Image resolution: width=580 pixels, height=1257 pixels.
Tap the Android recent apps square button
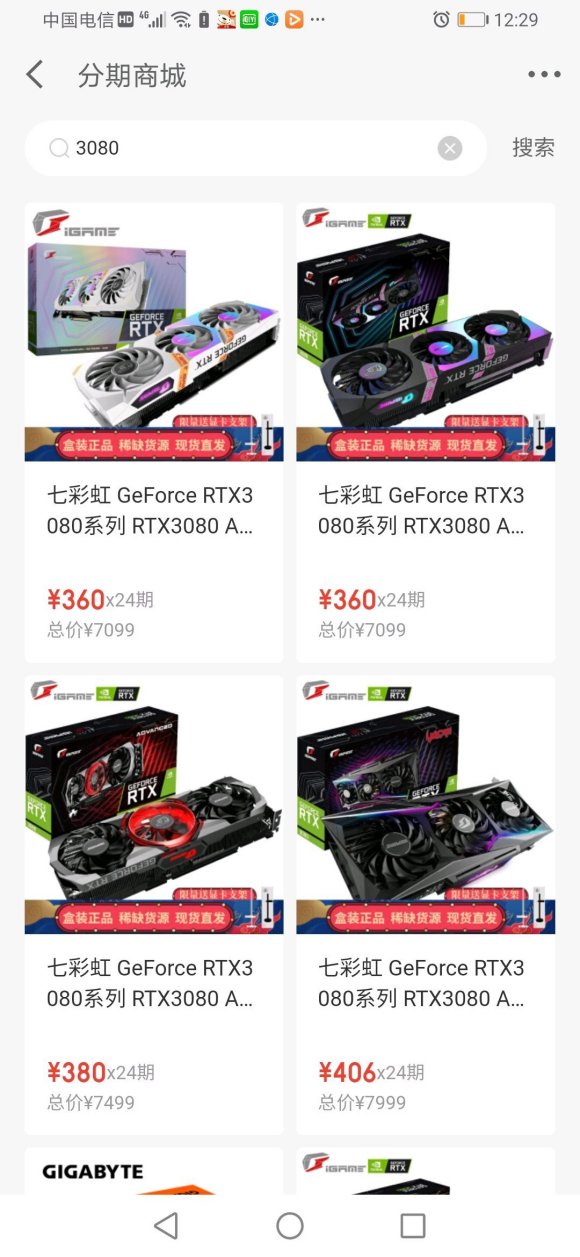click(x=413, y=1225)
